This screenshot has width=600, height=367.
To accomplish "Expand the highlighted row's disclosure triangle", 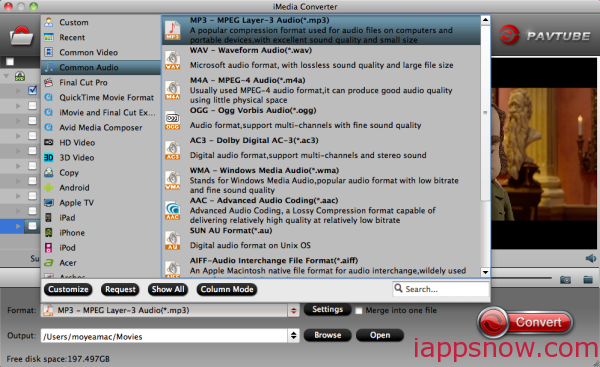I will pos(18,226).
